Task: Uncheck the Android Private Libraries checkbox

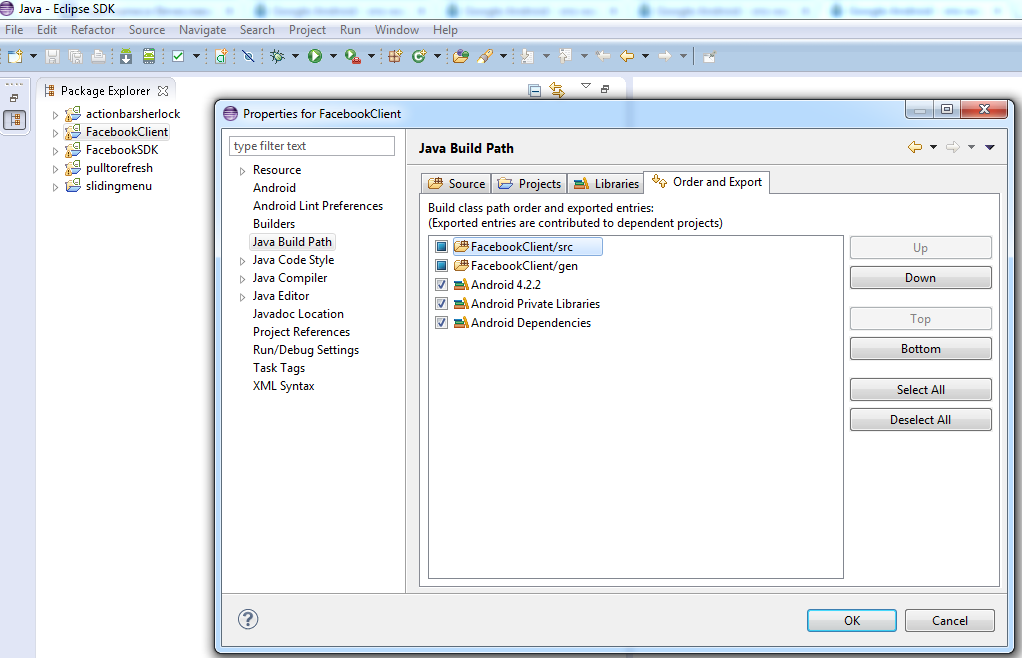Action: pos(441,304)
